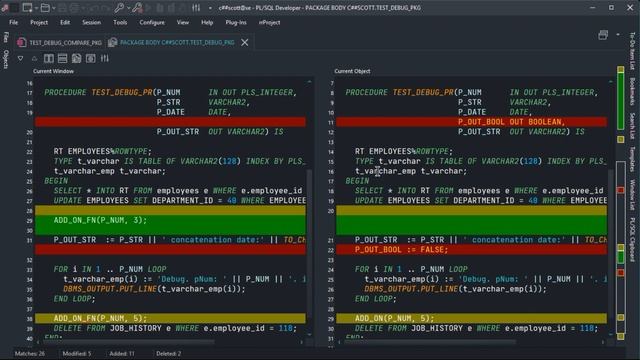Open the Project menu
This screenshot has height=360, width=640.
(39, 22)
